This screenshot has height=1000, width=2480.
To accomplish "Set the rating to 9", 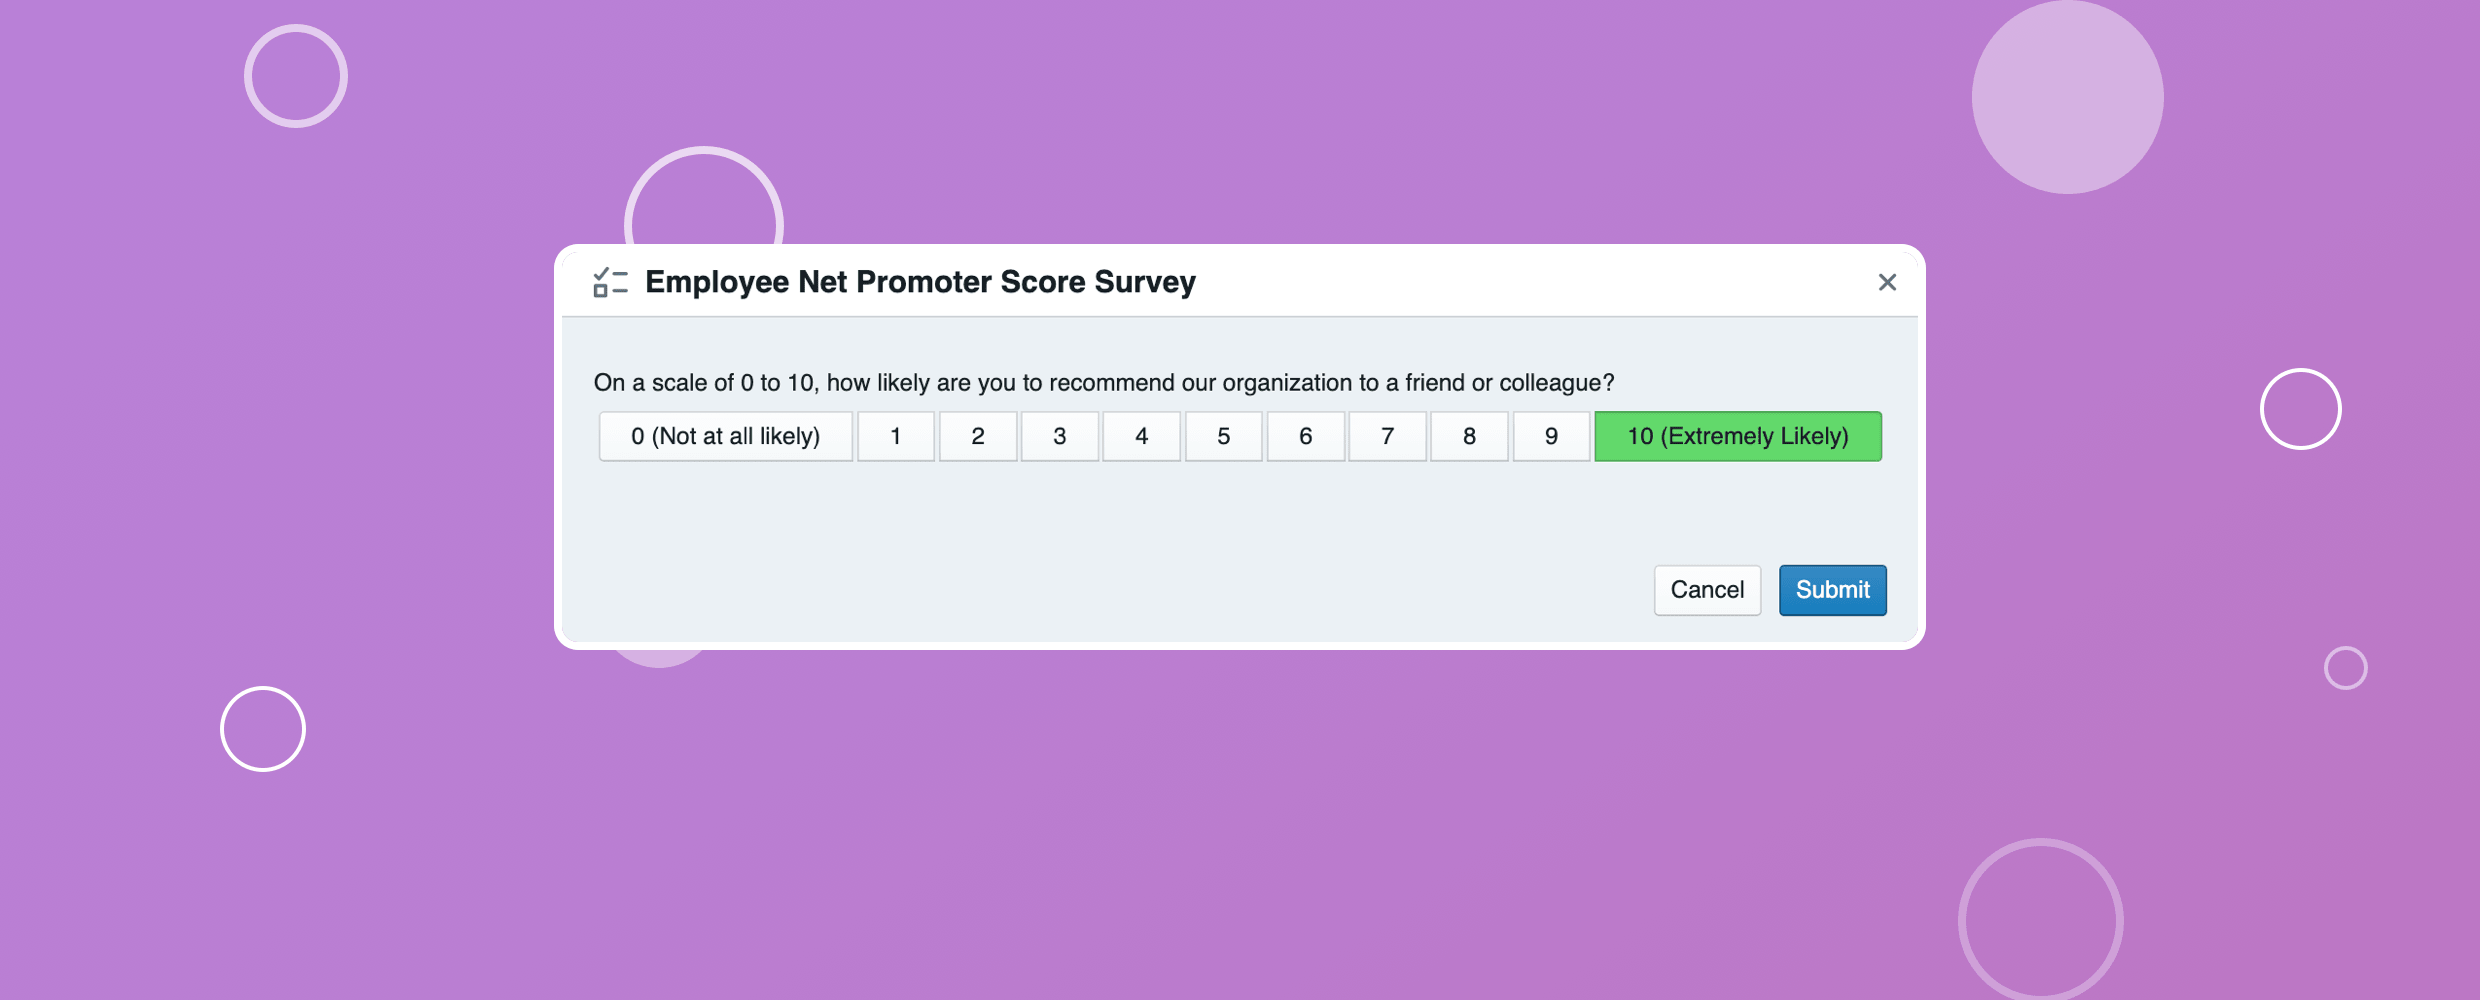I will coord(1552,436).
